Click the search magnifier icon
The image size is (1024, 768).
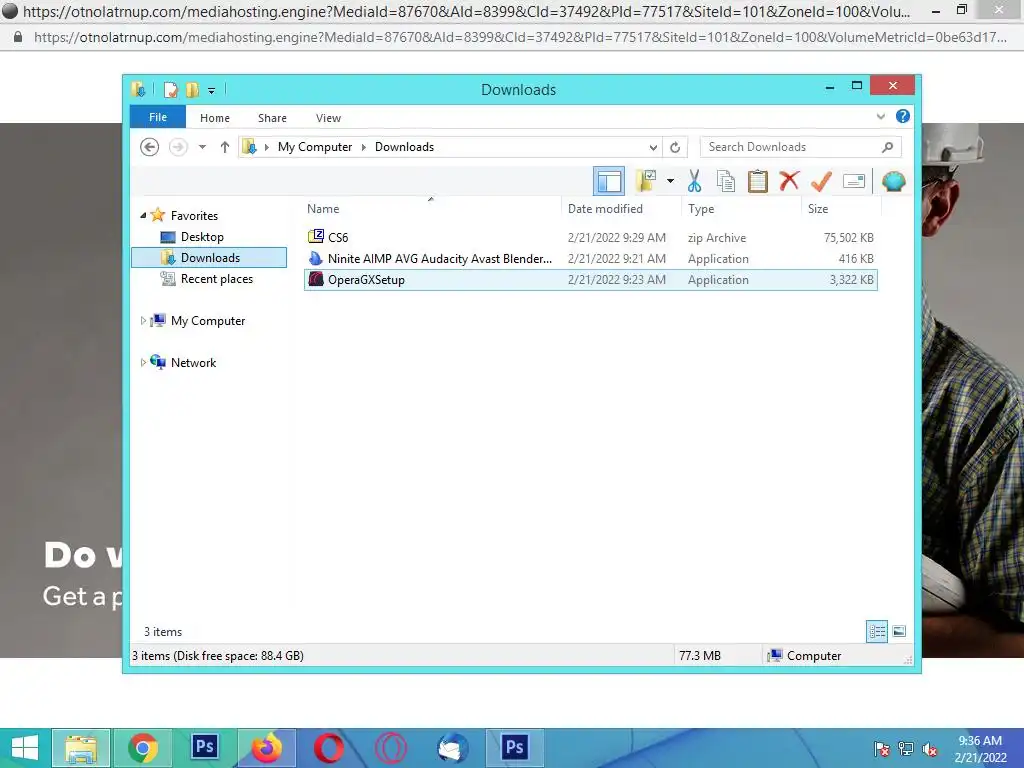(887, 147)
